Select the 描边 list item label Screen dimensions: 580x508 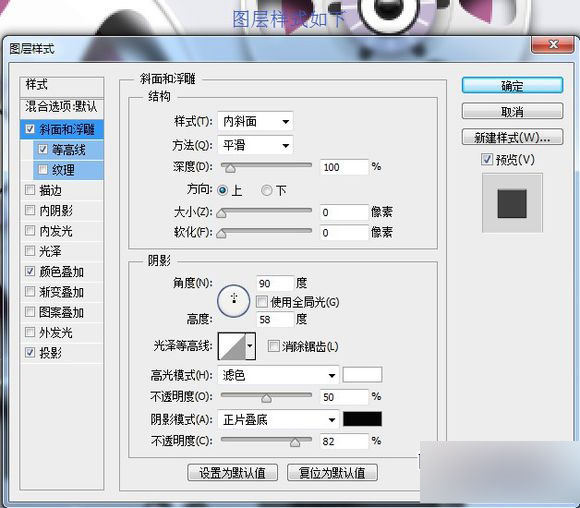50,191
